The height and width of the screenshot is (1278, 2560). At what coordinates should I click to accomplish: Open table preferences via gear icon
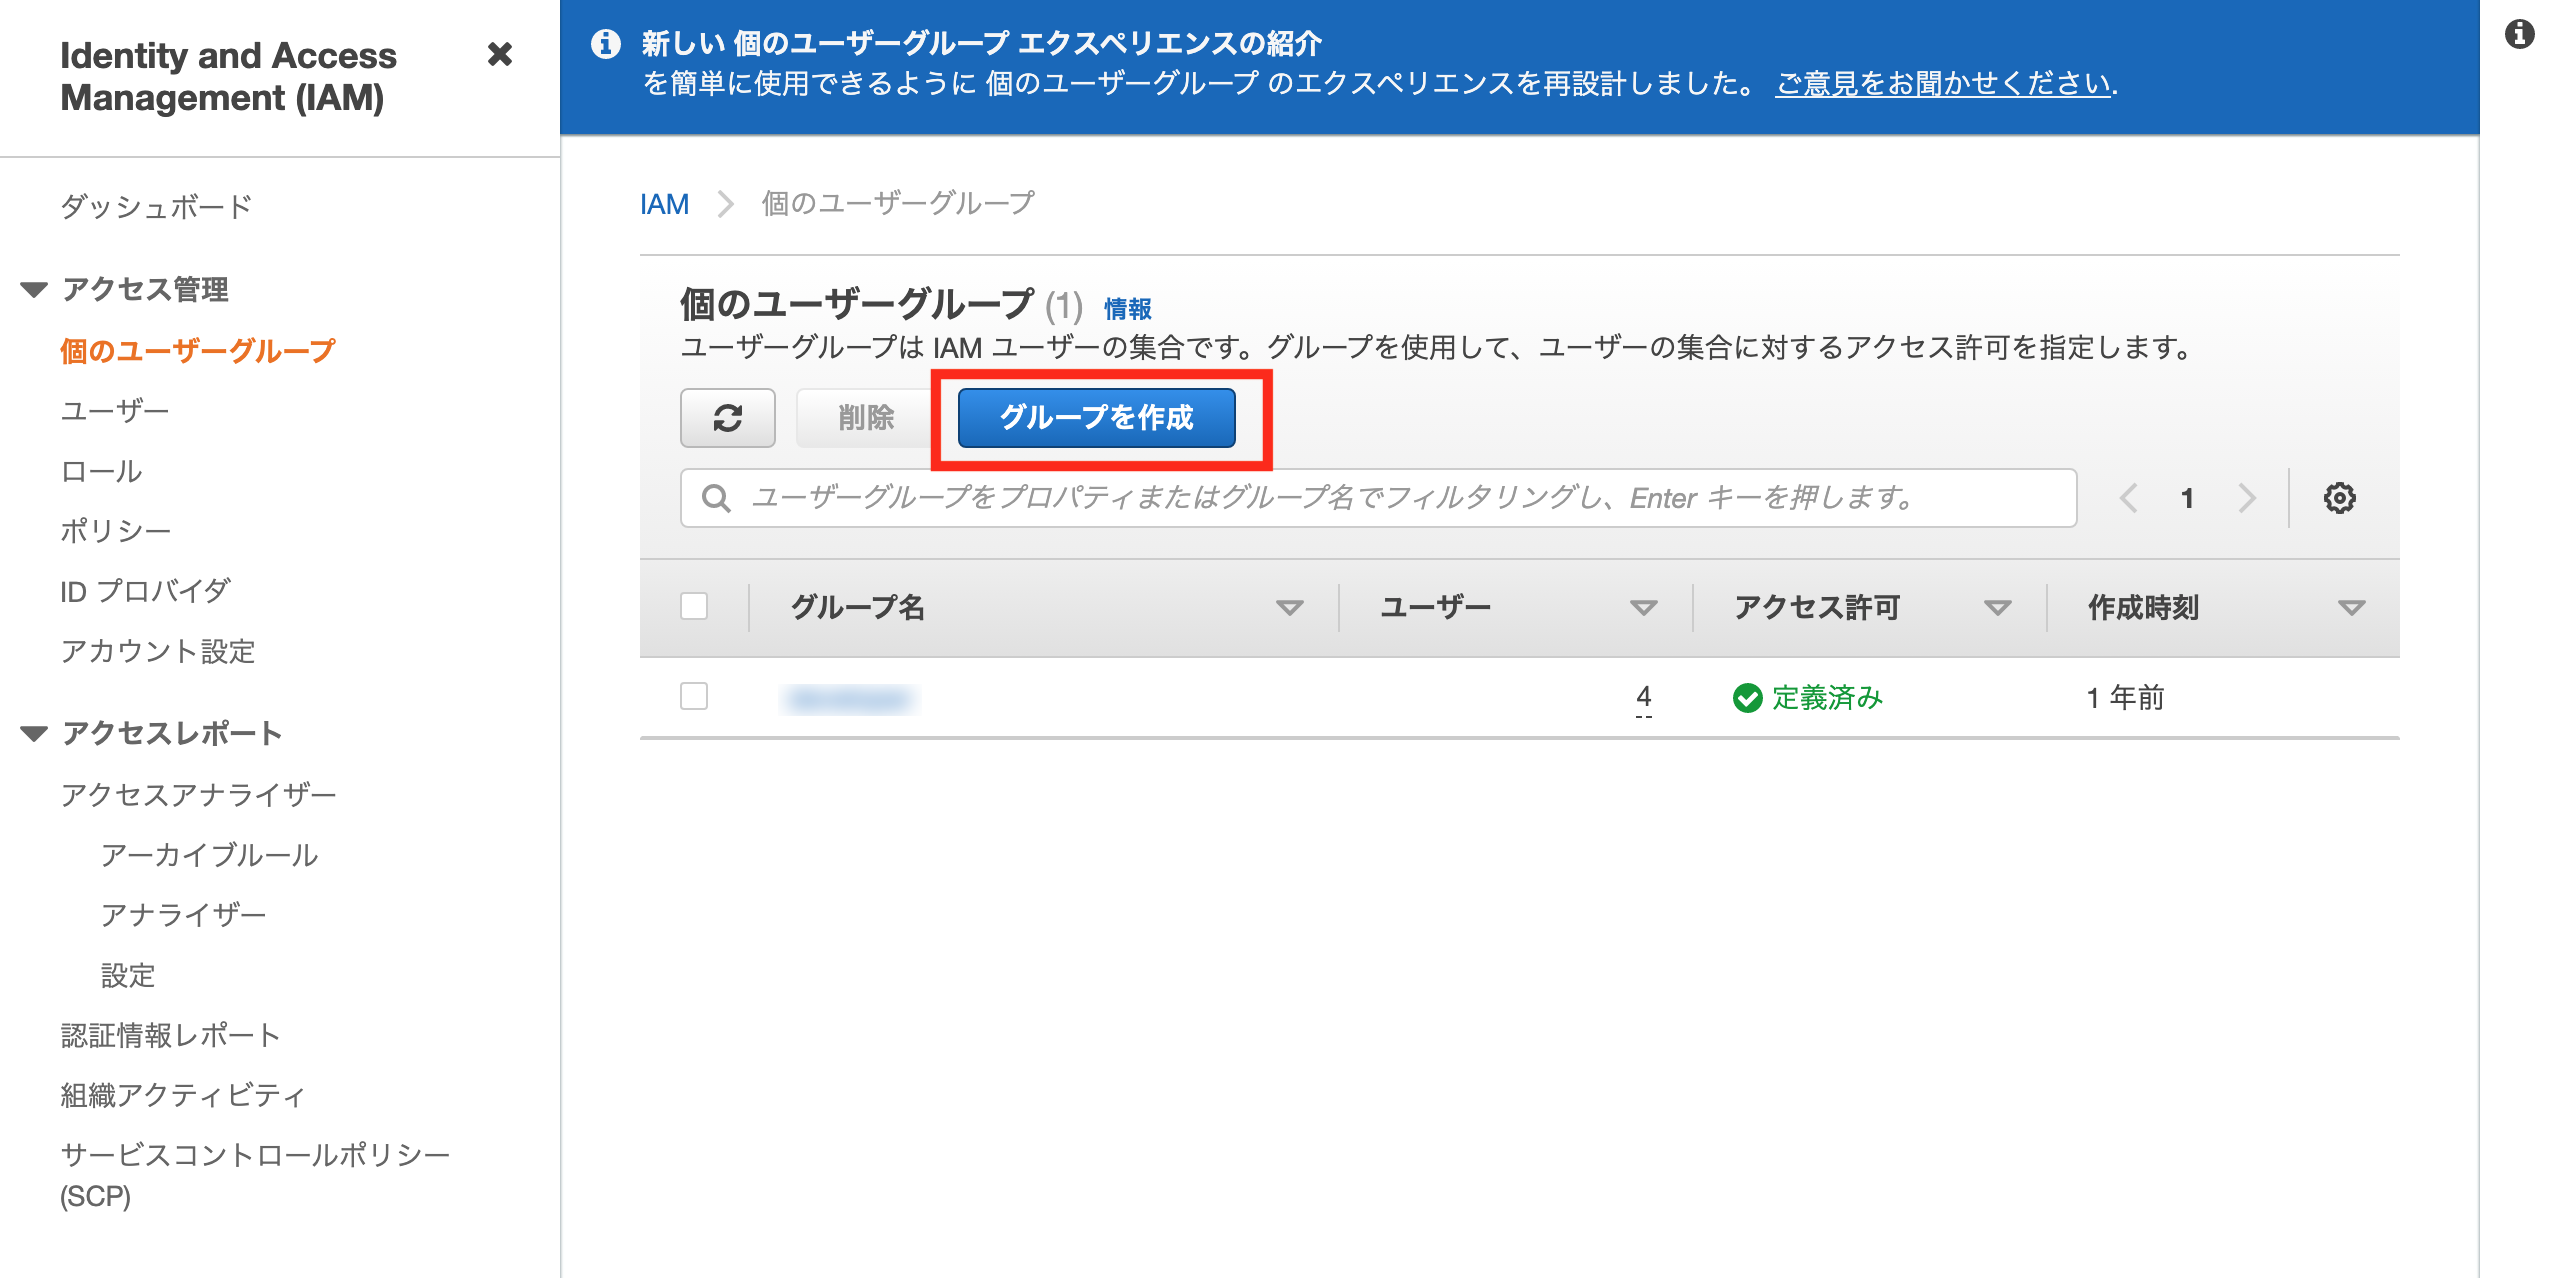(x=2338, y=497)
